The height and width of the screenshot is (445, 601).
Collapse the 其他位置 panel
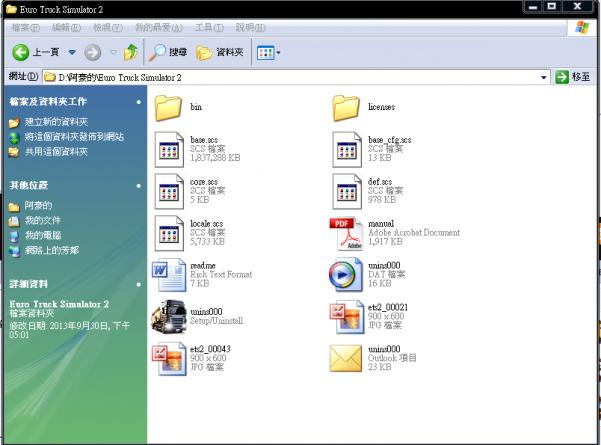139,185
